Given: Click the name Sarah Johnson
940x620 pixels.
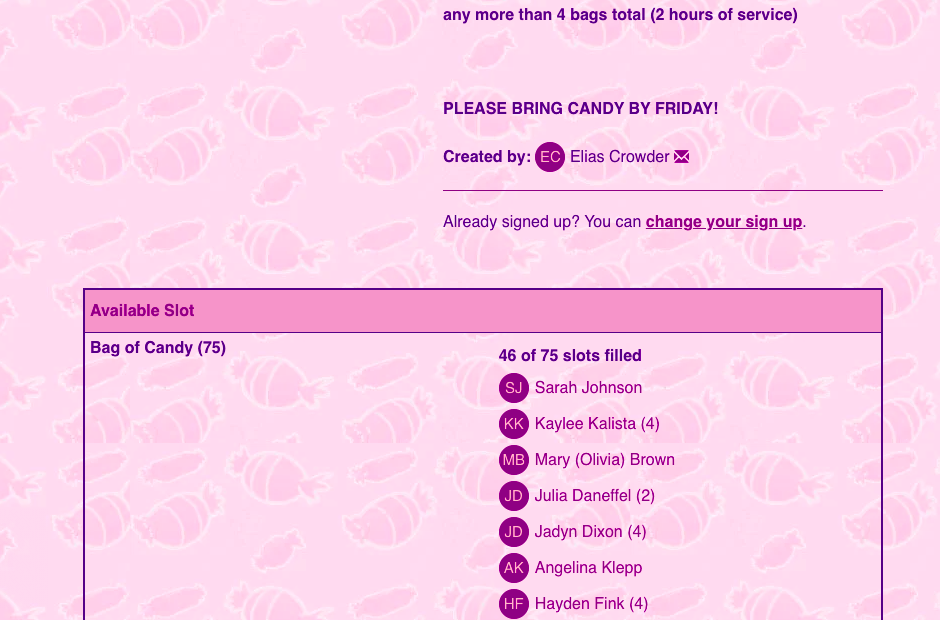Looking at the screenshot, I should tap(588, 388).
